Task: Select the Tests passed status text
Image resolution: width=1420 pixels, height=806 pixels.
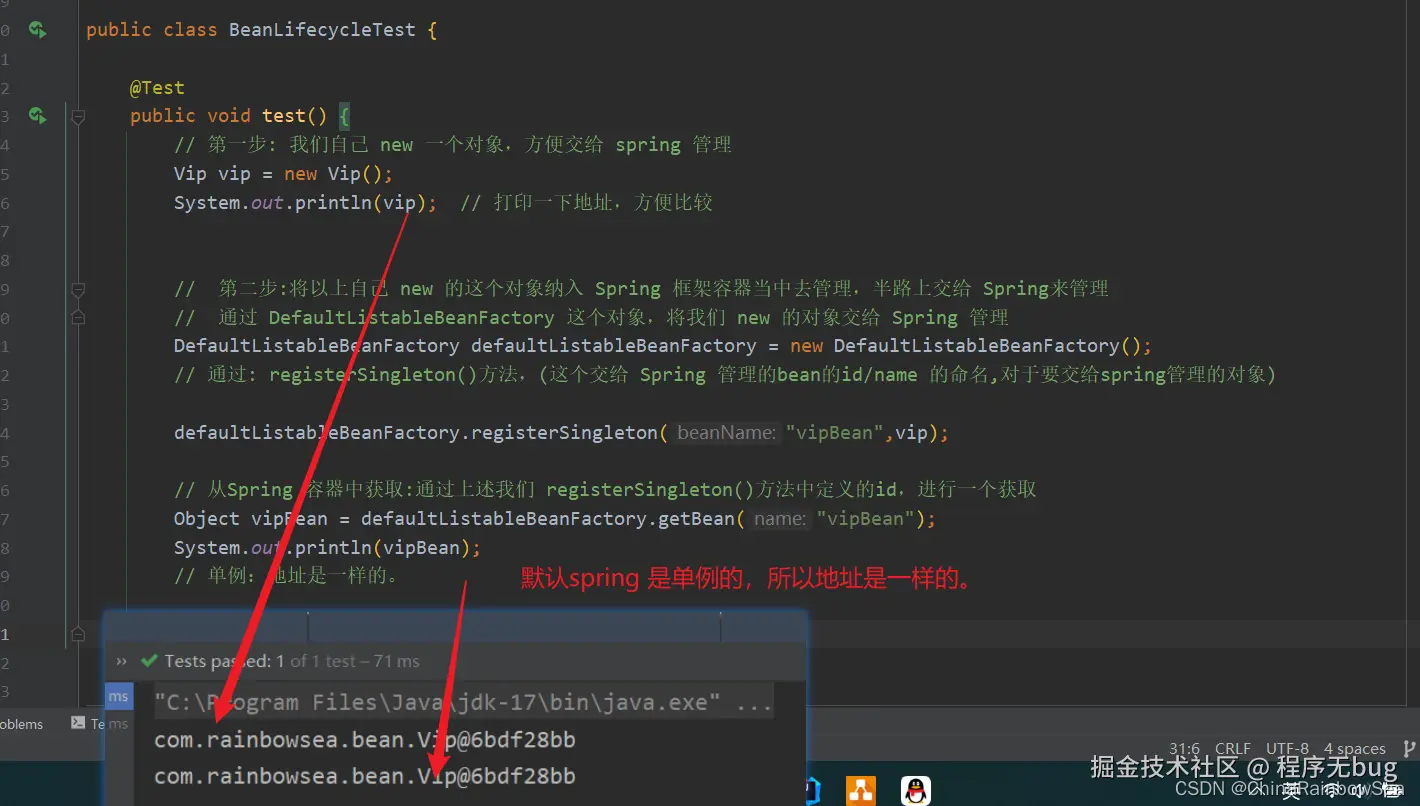Action: (292, 661)
